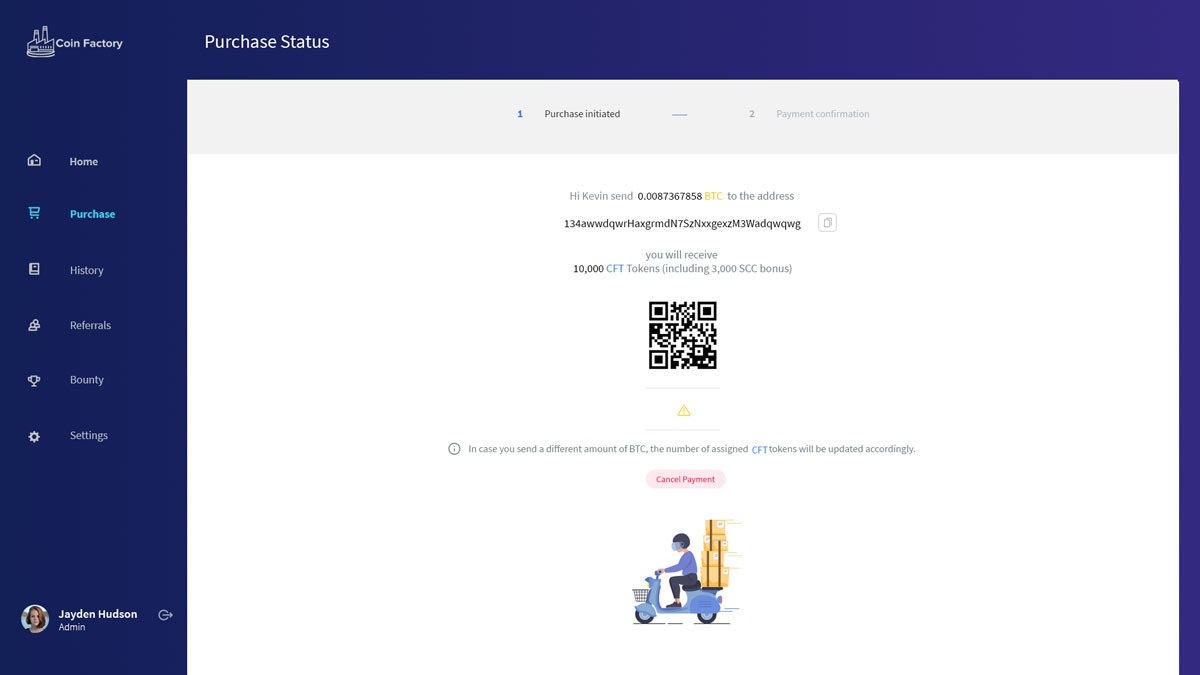Click the displayed BTC wallet address
Viewport: 1200px width, 675px height.
coord(683,223)
